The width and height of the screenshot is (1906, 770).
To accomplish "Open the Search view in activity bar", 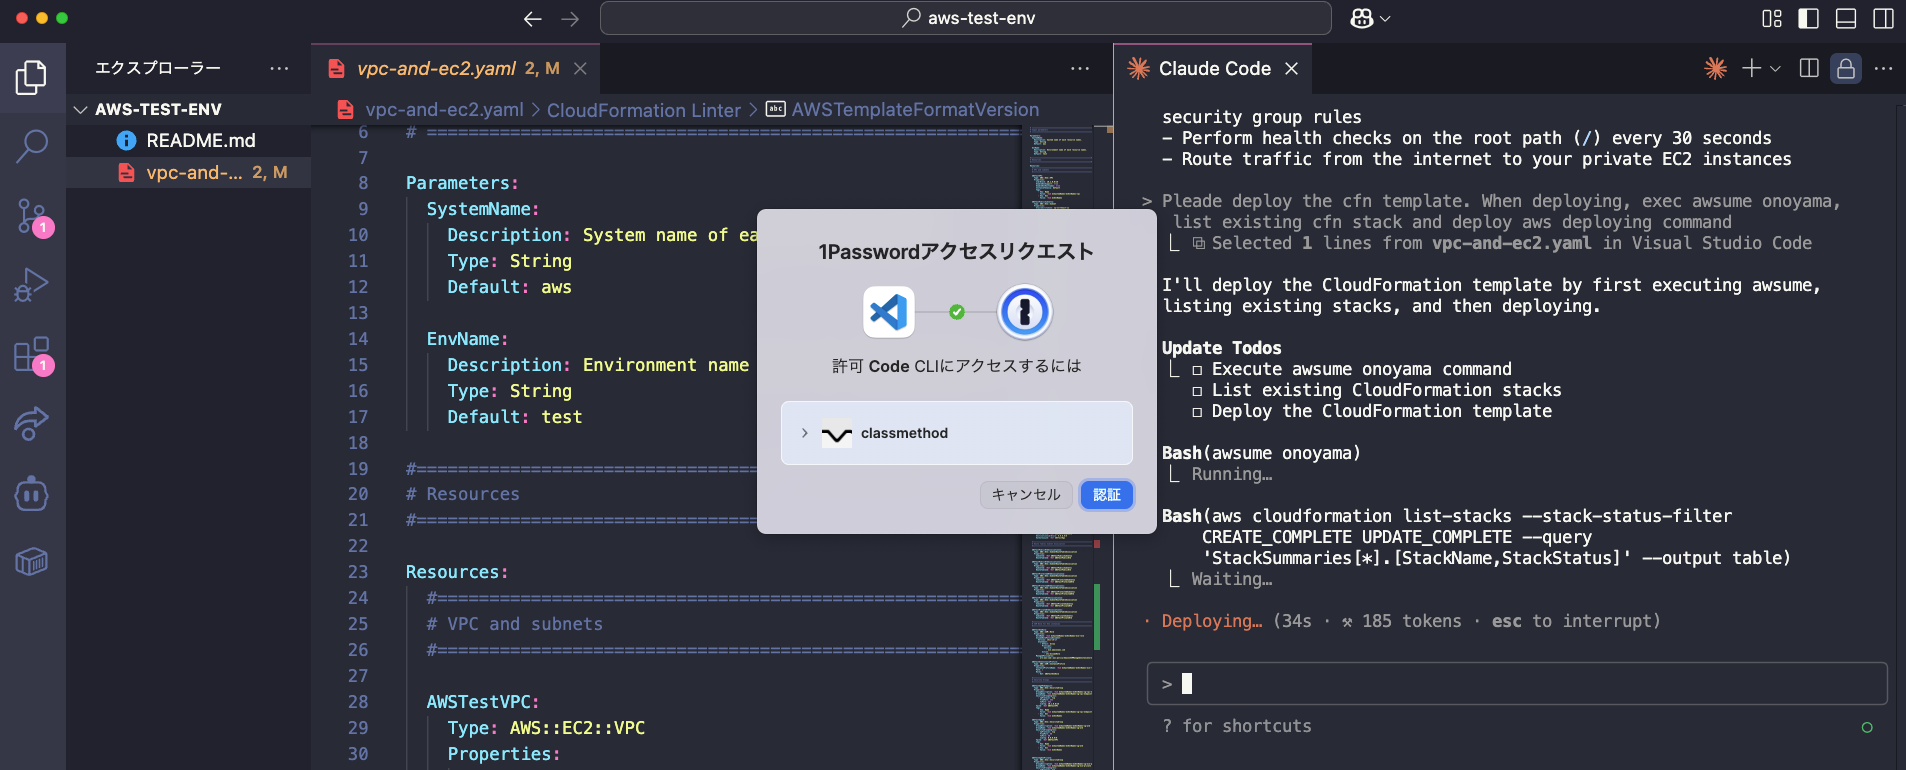I will (32, 146).
